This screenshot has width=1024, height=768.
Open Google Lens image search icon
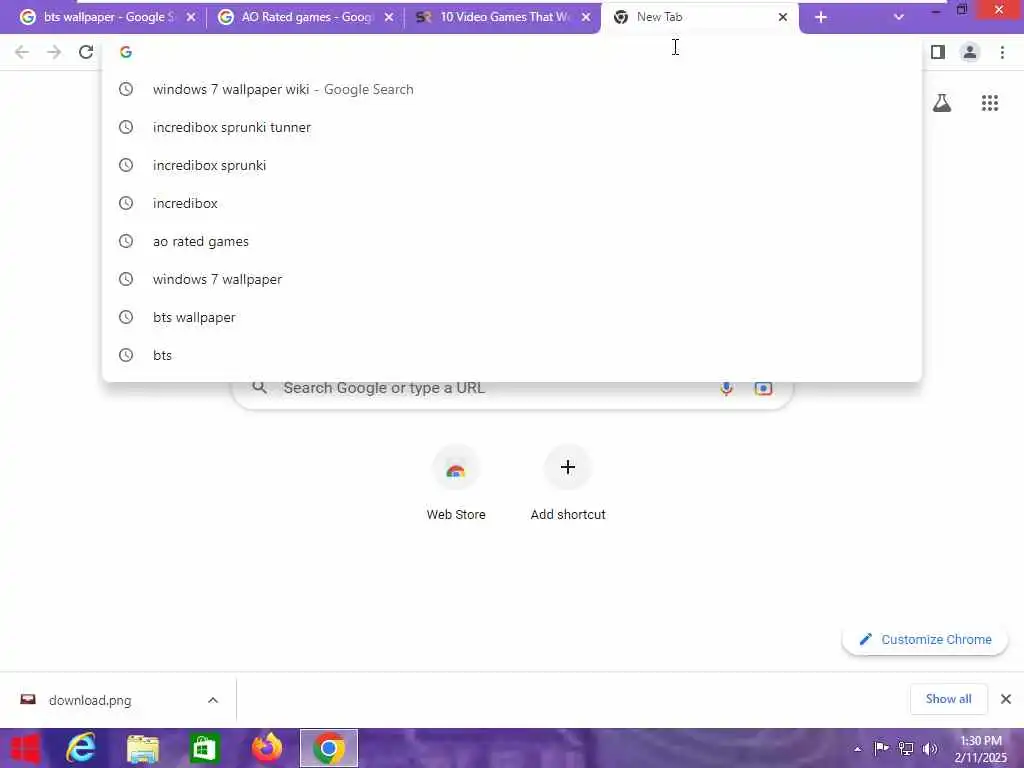(x=763, y=389)
